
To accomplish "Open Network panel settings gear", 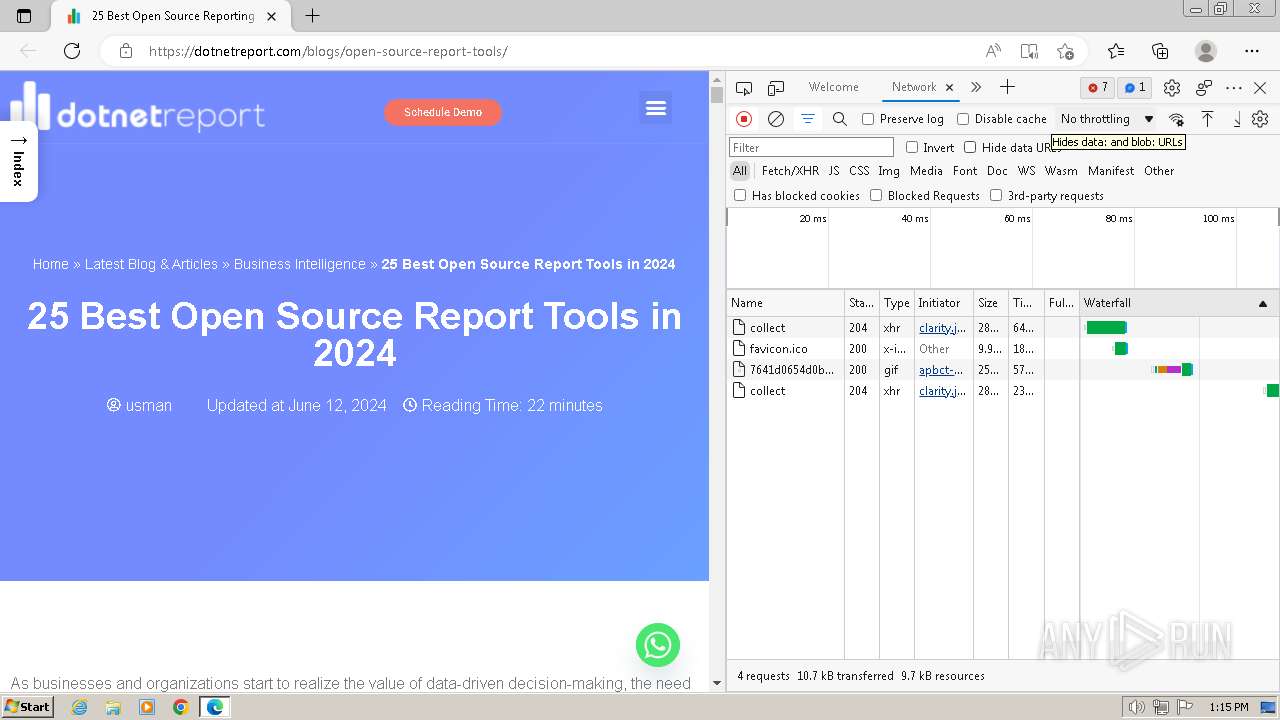I will 1260,119.
